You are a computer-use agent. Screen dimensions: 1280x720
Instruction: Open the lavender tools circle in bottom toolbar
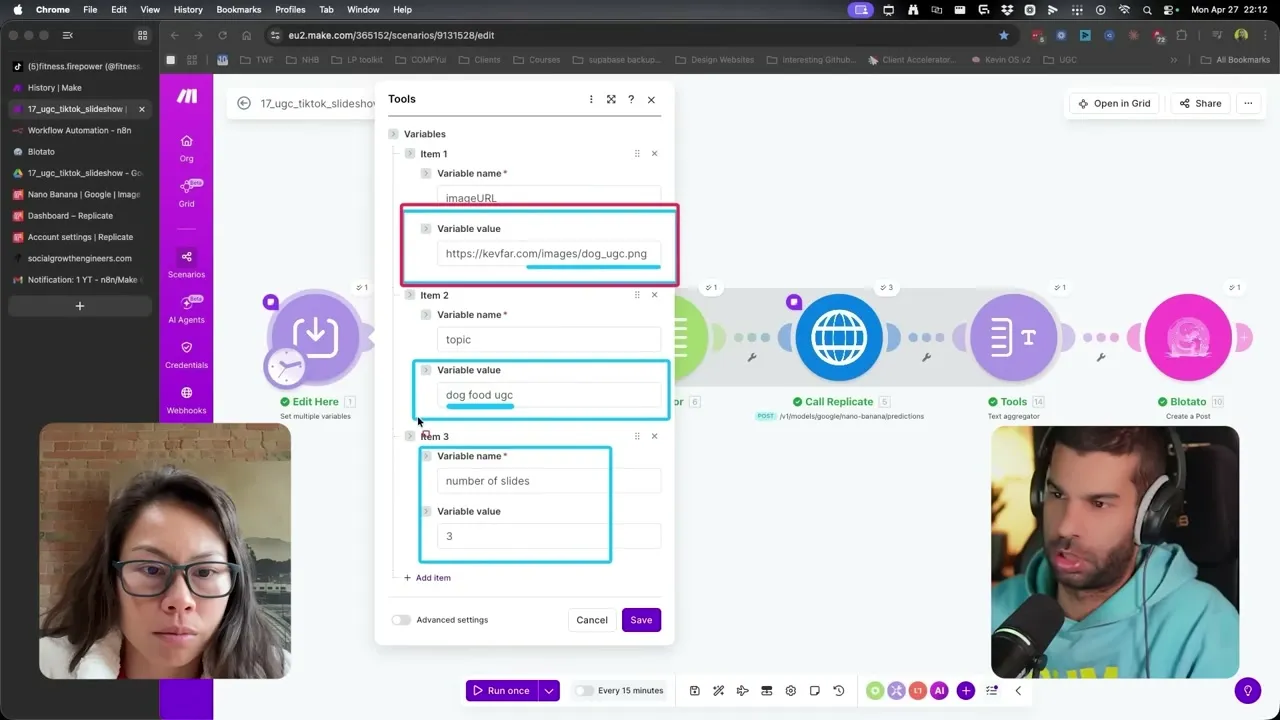[x=897, y=690]
